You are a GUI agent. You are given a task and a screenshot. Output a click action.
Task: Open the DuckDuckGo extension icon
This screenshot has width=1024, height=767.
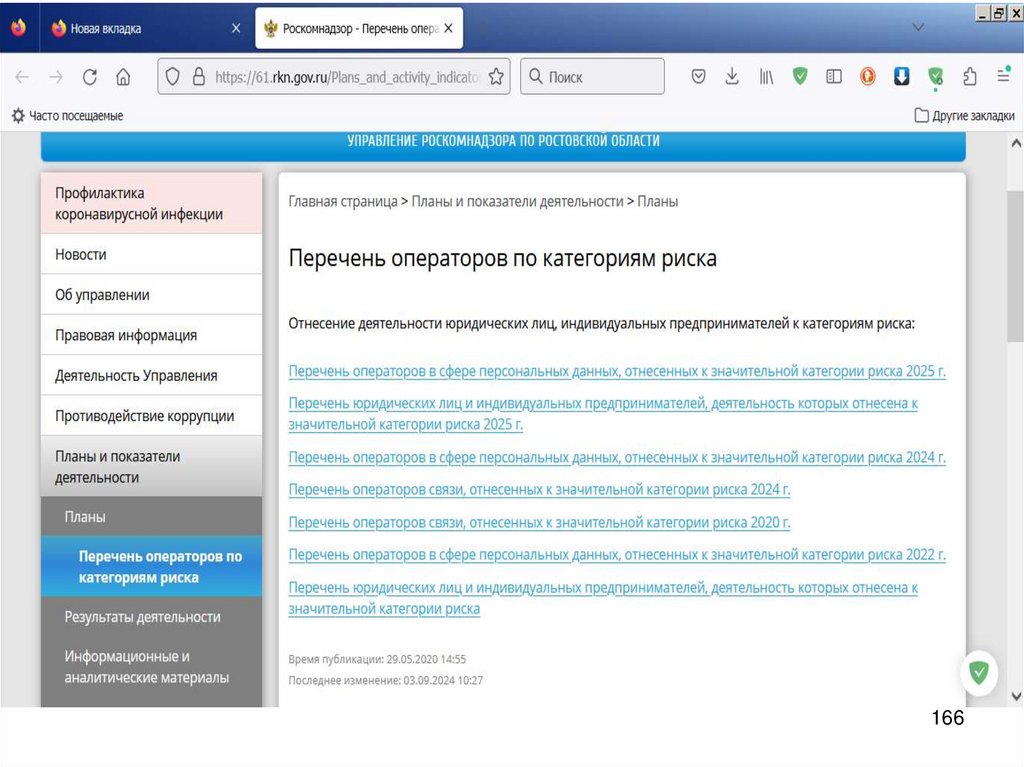coord(868,77)
